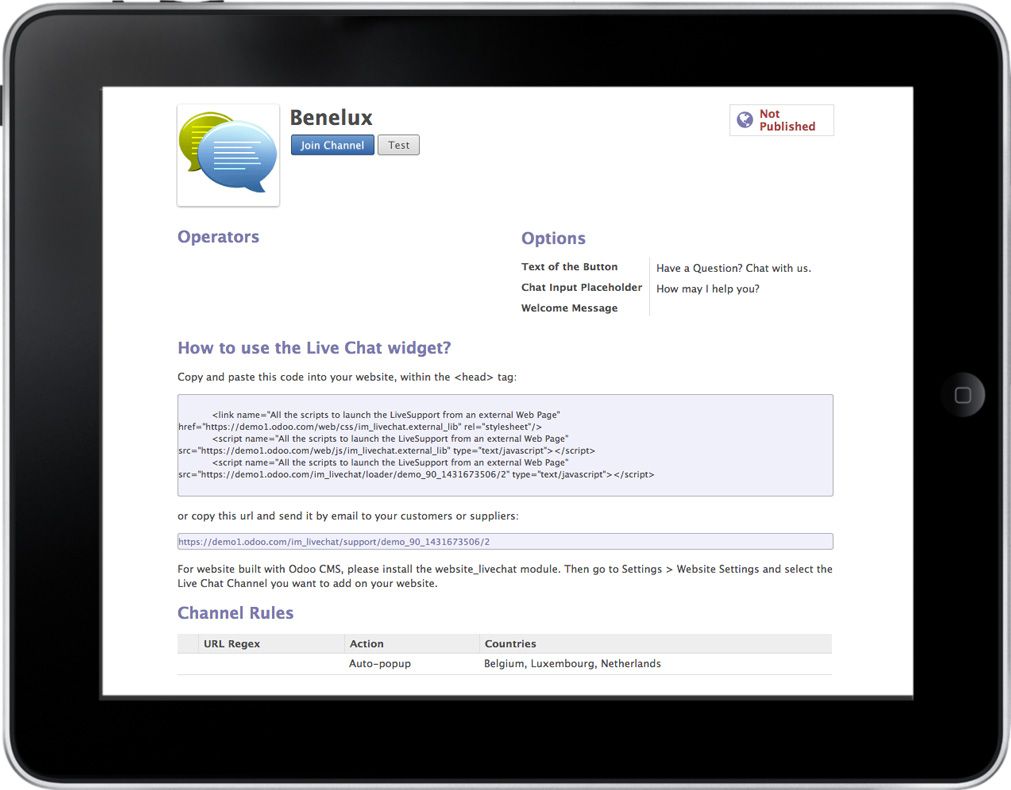This screenshot has height=790, width=1011.
Task: Click the Chat Input Placeholder label
Action: point(582,288)
